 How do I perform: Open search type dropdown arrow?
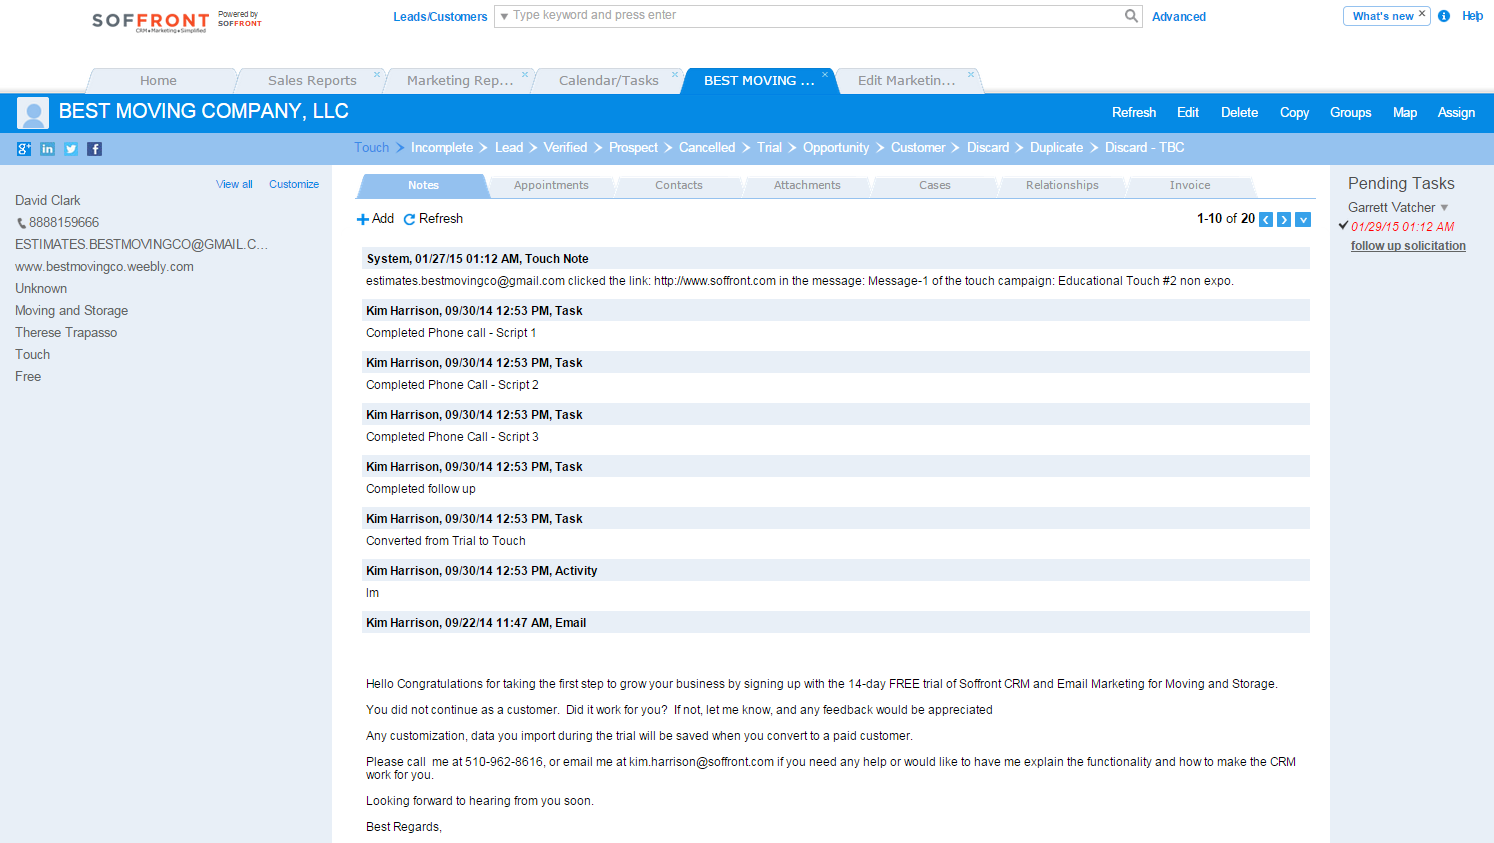[504, 16]
